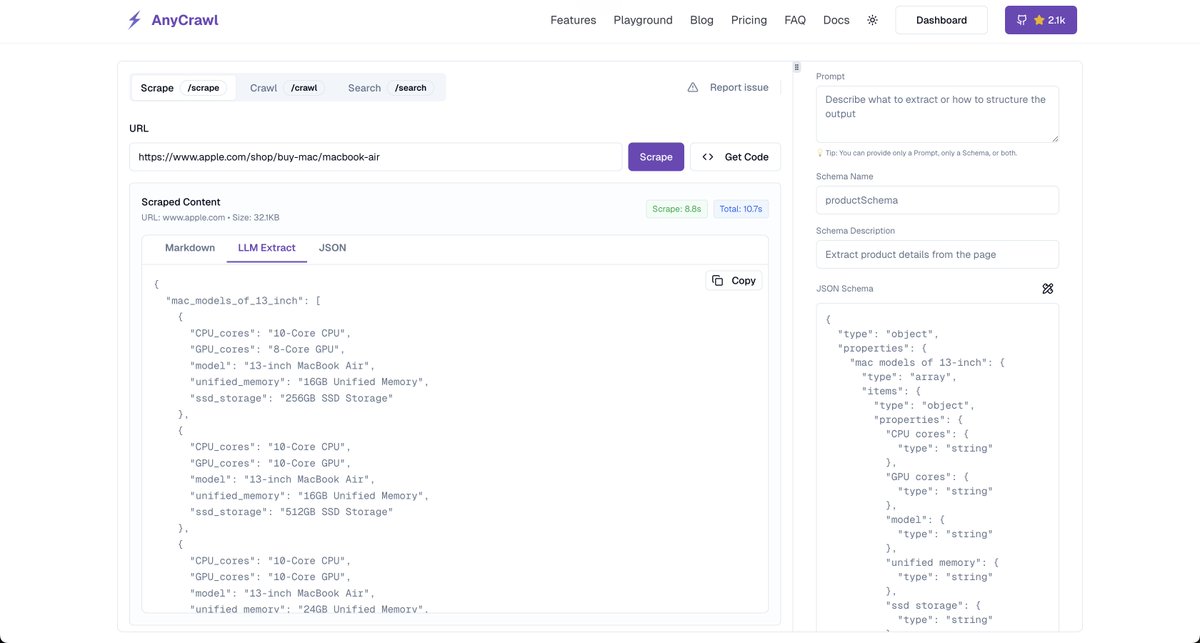1200x643 pixels.
Task: Click the "Scraped Content" heading
Action: pos(181,202)
